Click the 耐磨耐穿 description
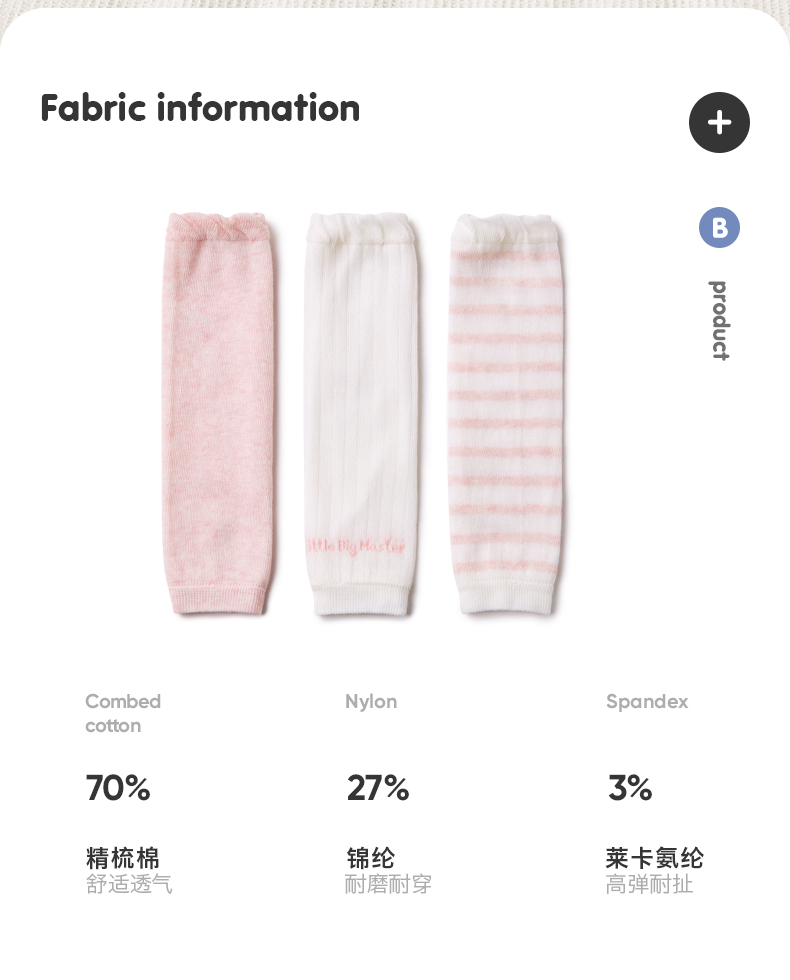 point(388,884)
